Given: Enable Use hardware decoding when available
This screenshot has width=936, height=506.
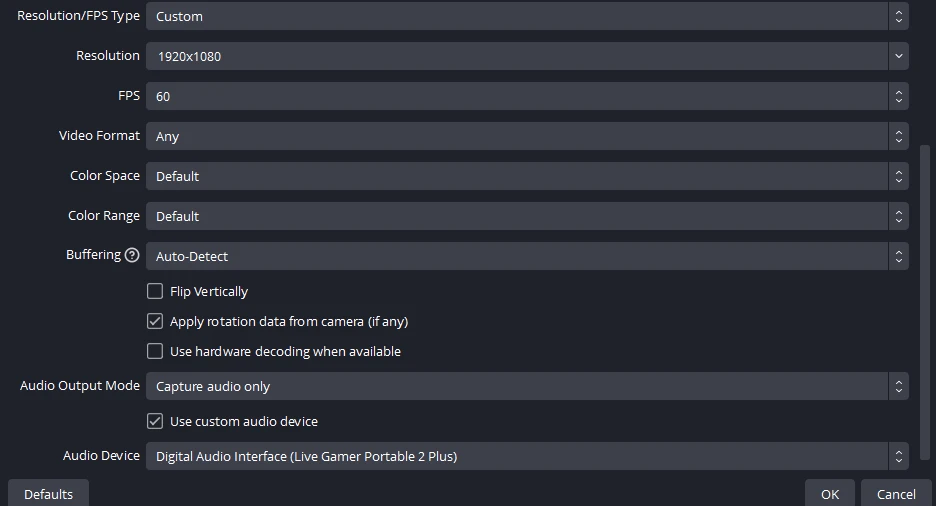Looking at the screenshot, I should coord(155,352).
